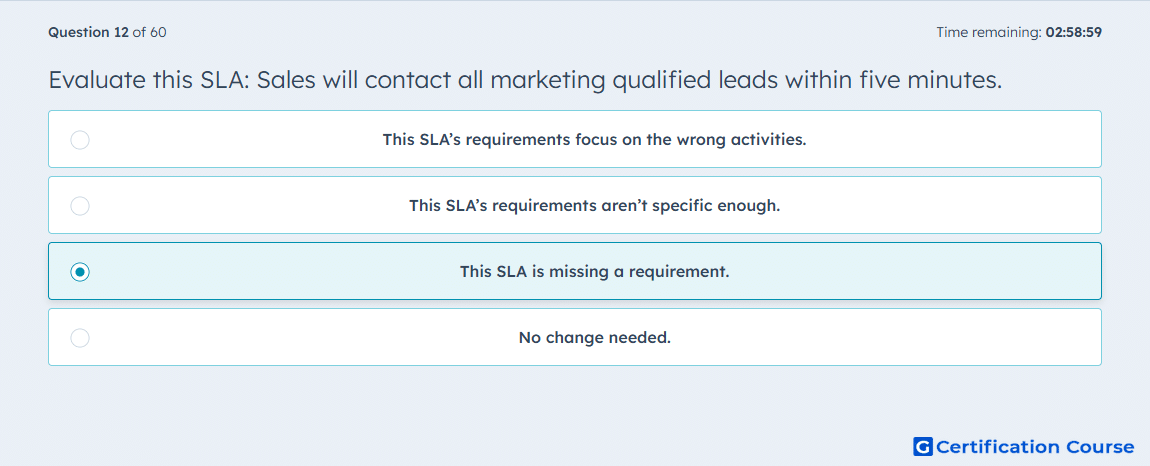The image size is (1150, 466).
Task: Select radio button for No change needed
Action: coord(80,338)
